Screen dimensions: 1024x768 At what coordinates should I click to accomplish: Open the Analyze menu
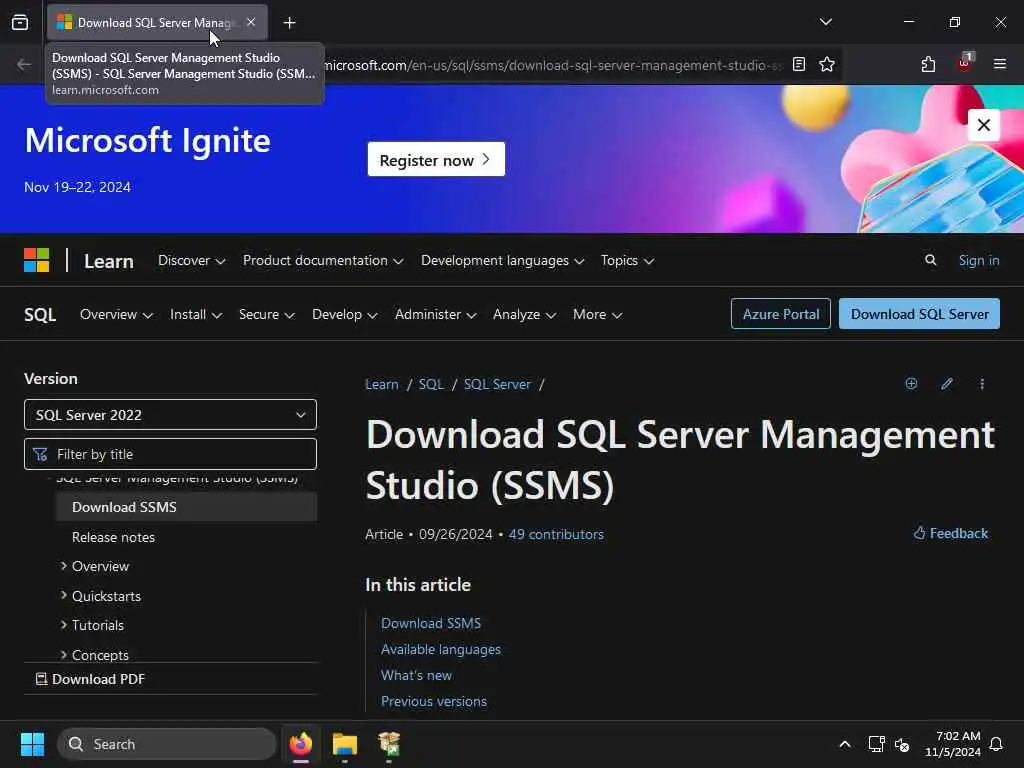[524, 315]
